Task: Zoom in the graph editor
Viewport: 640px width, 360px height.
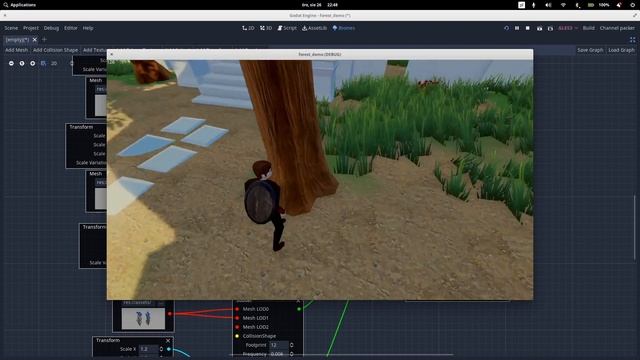Action: click(x=33, y=63)
